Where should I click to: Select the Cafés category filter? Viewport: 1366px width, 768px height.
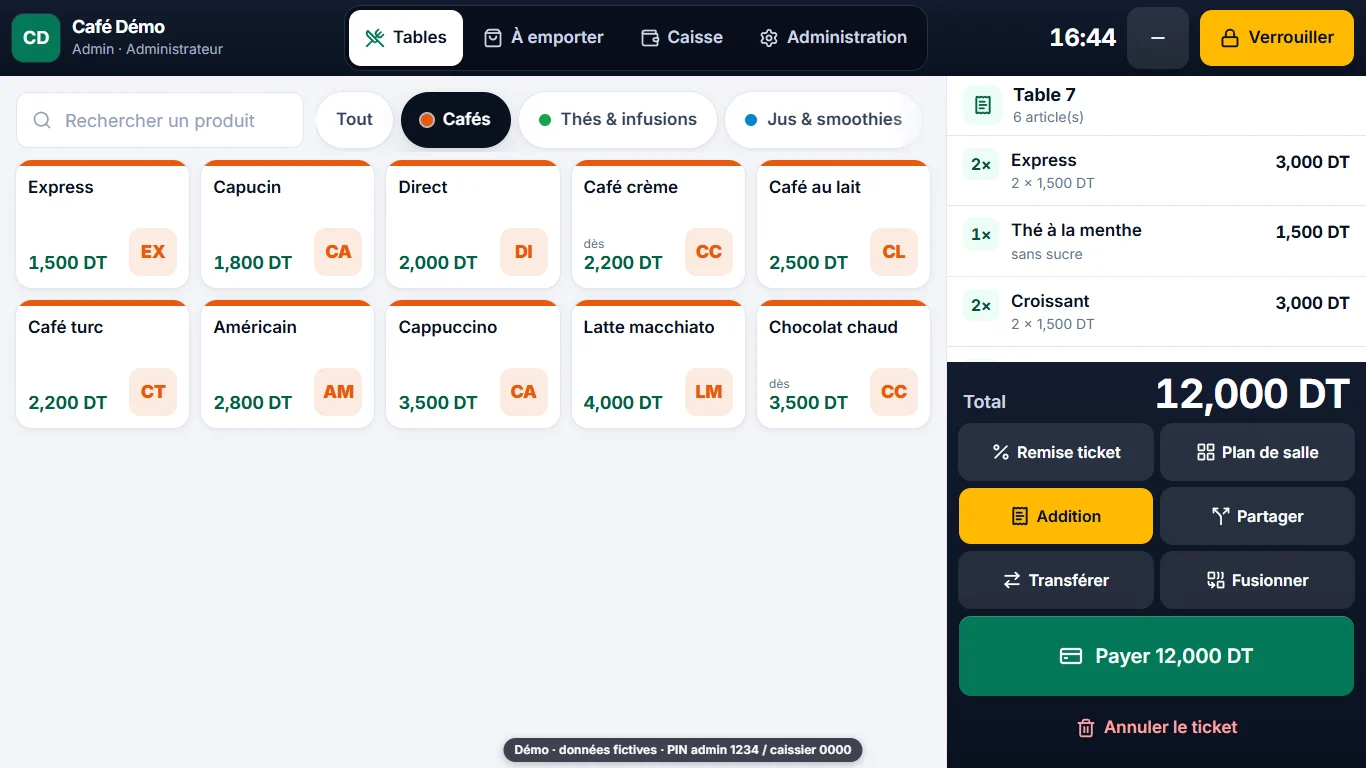point(455,120)
